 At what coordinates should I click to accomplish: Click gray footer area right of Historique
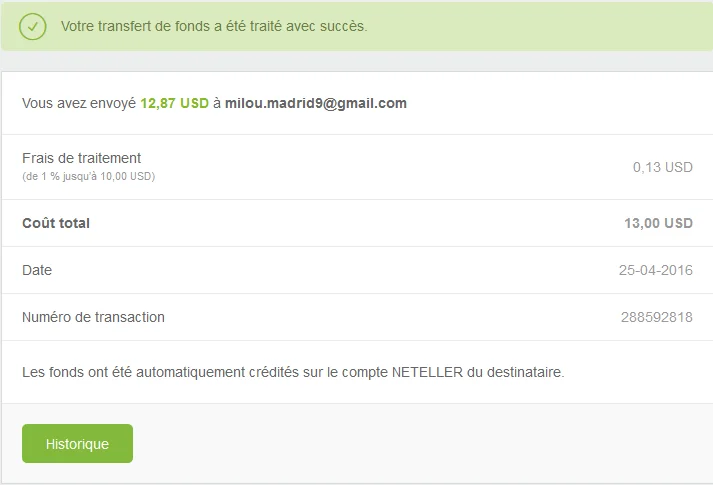click(420, 443)
